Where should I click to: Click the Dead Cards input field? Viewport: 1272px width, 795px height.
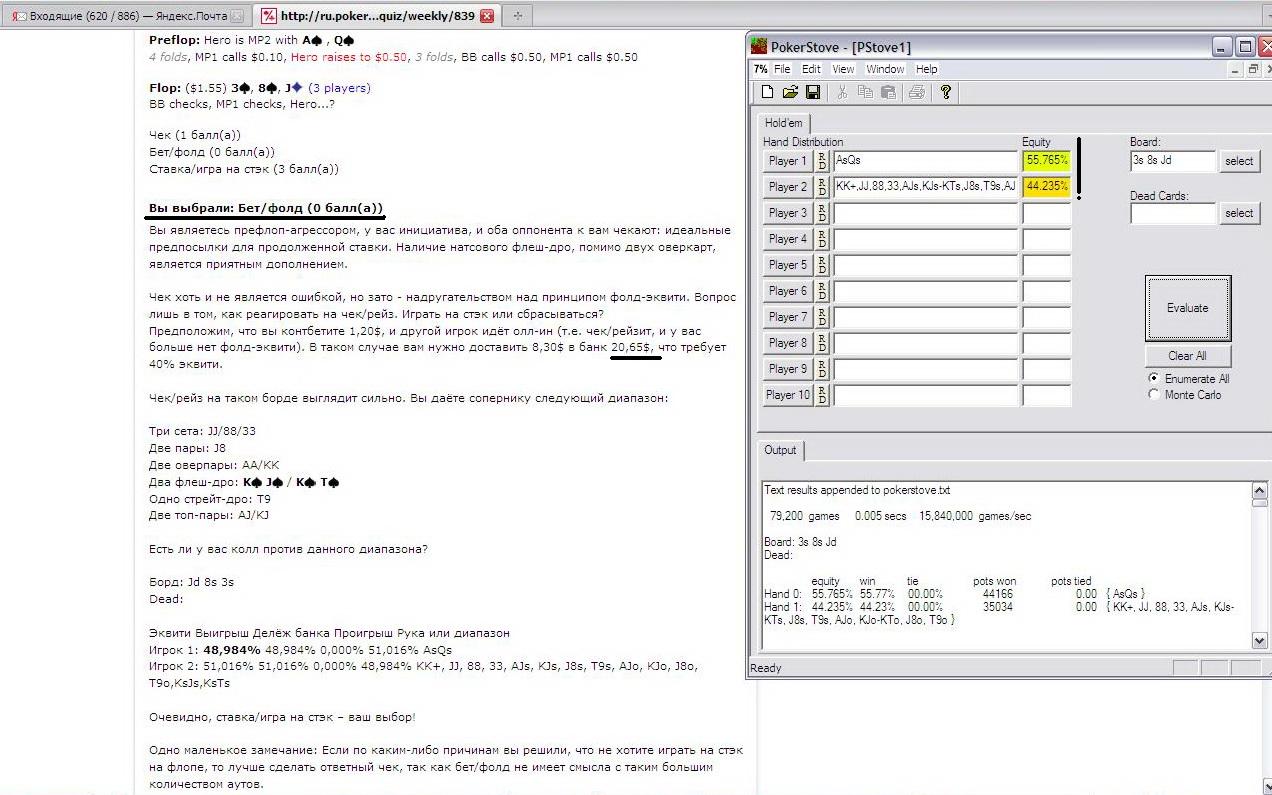pyautogui.click(x=1173, y=213)
